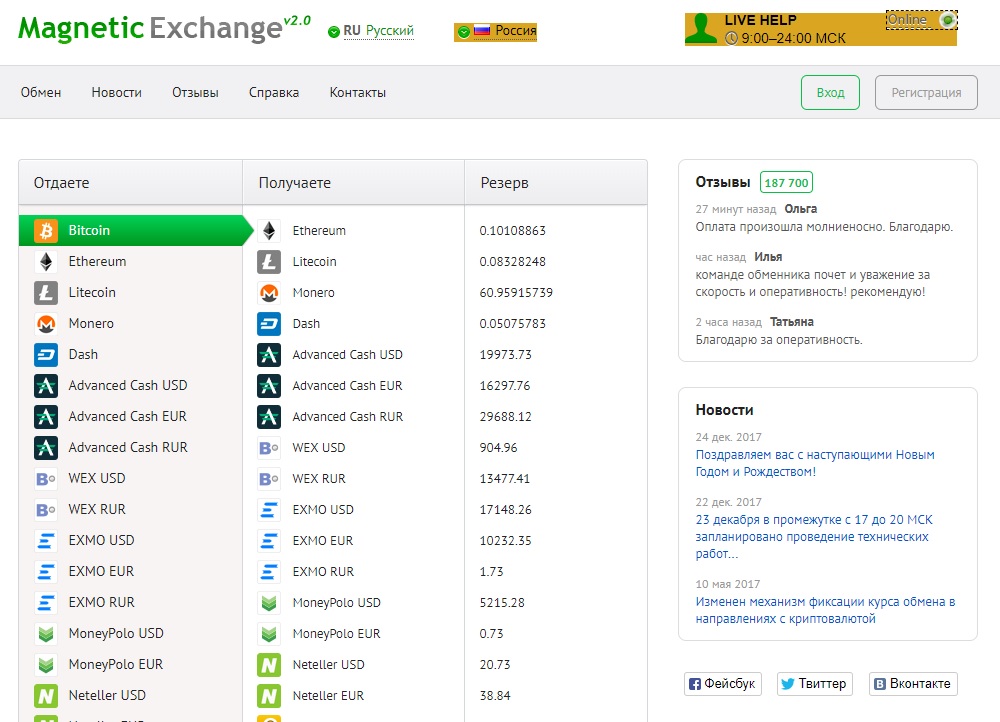The height and width of the screenshot is (722, 1000).
Task: Click the Advanced Cash USD icon under Отдаете
Action: coord(46,385)
